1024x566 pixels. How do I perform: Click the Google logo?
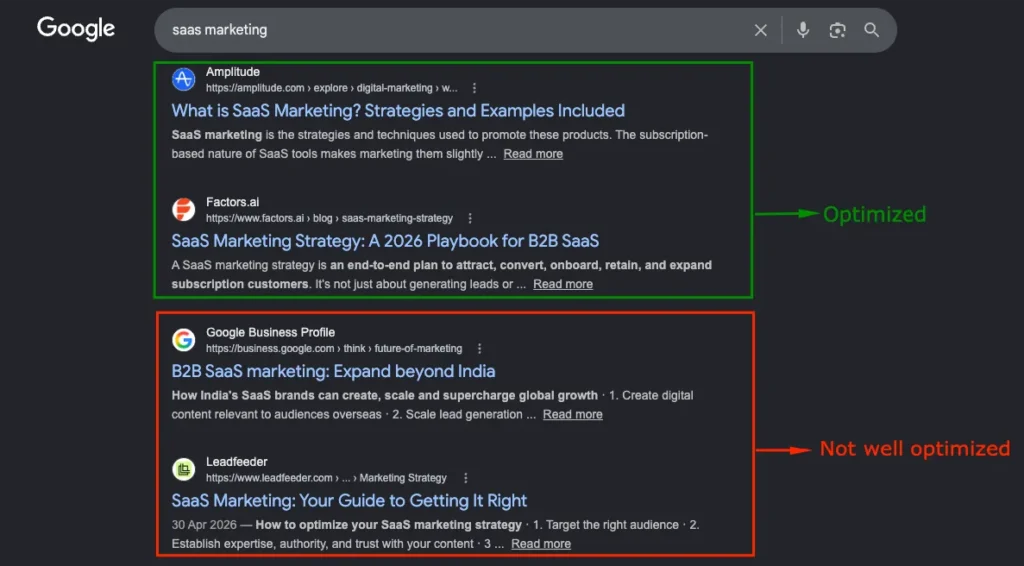[76, 29]
